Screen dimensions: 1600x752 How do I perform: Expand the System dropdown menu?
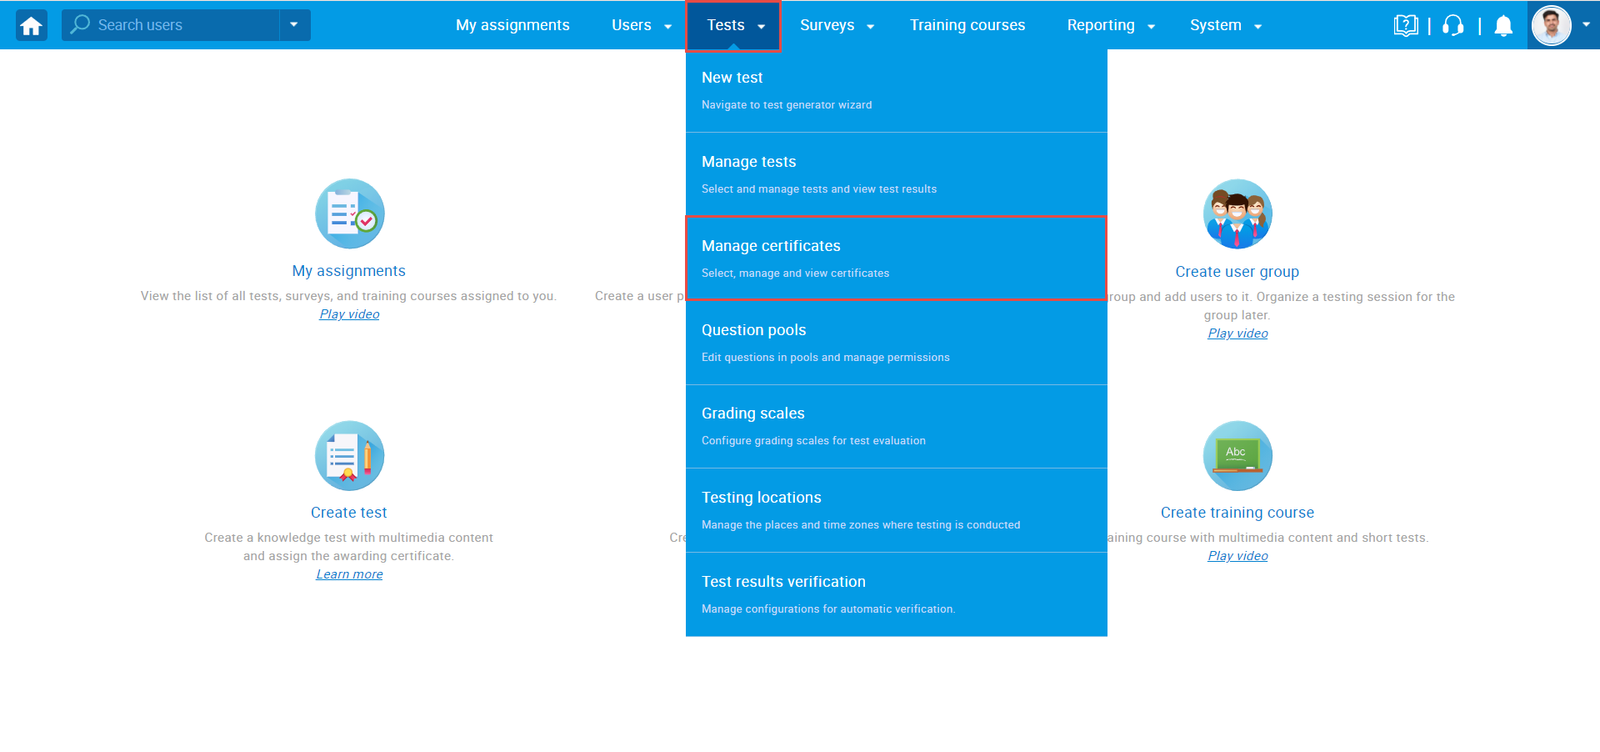pos(1225,26)
